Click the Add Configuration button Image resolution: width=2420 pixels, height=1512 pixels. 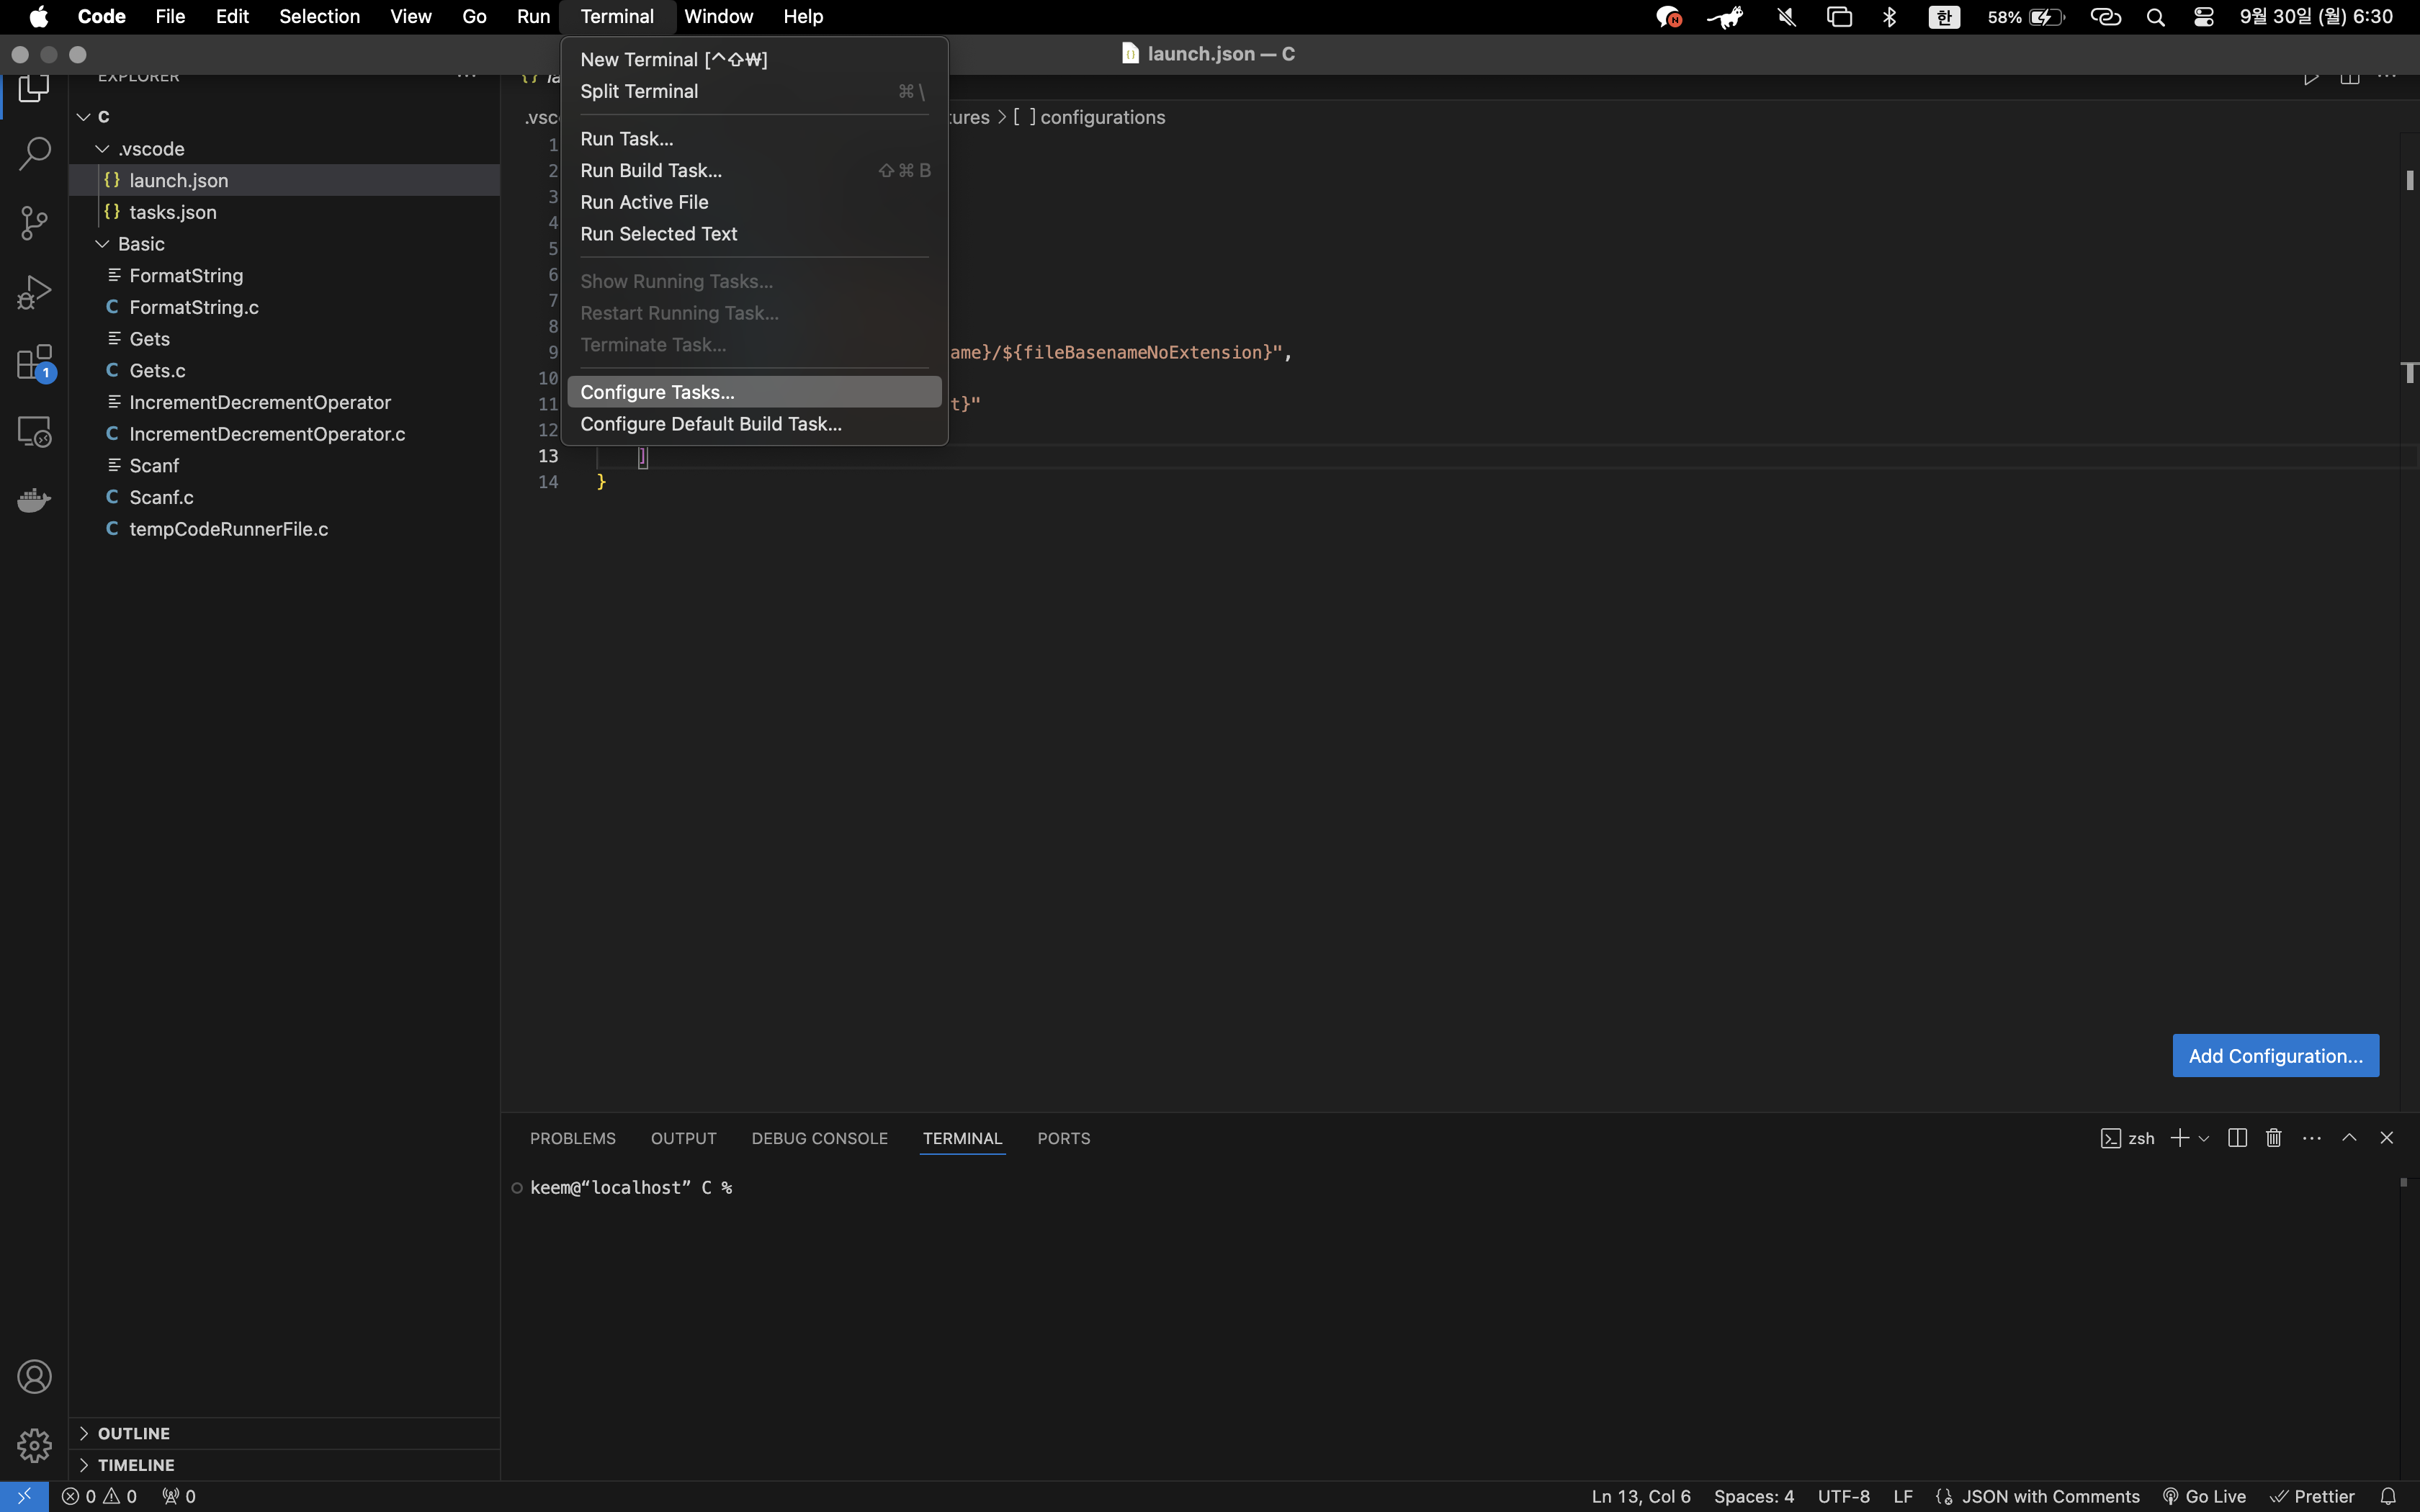(x=2275, y=1056)
